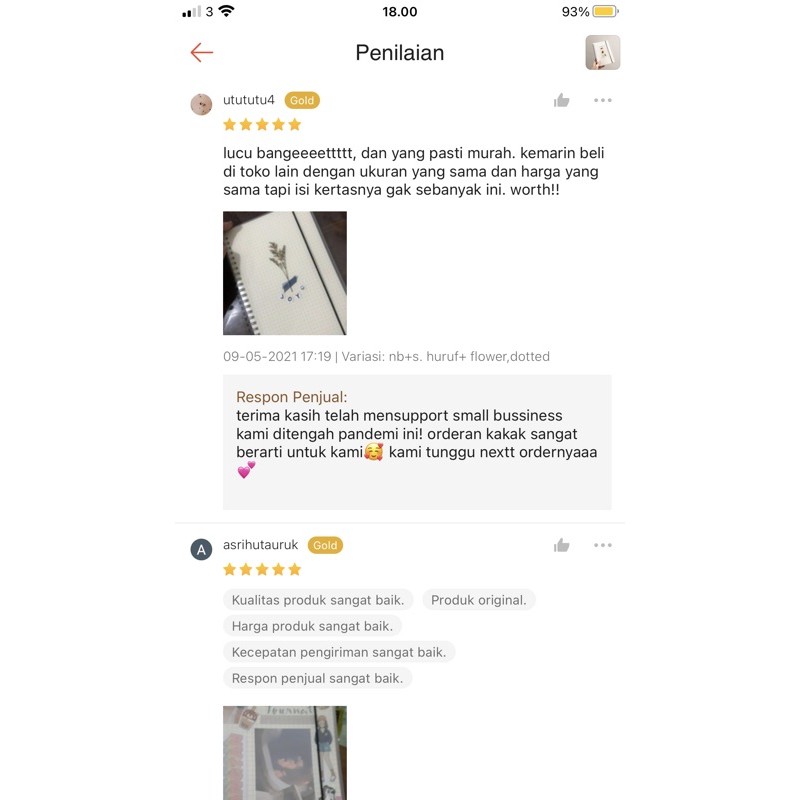Tap the username asrihutauruk
800x800 pixels.
[x=260, y=545]
